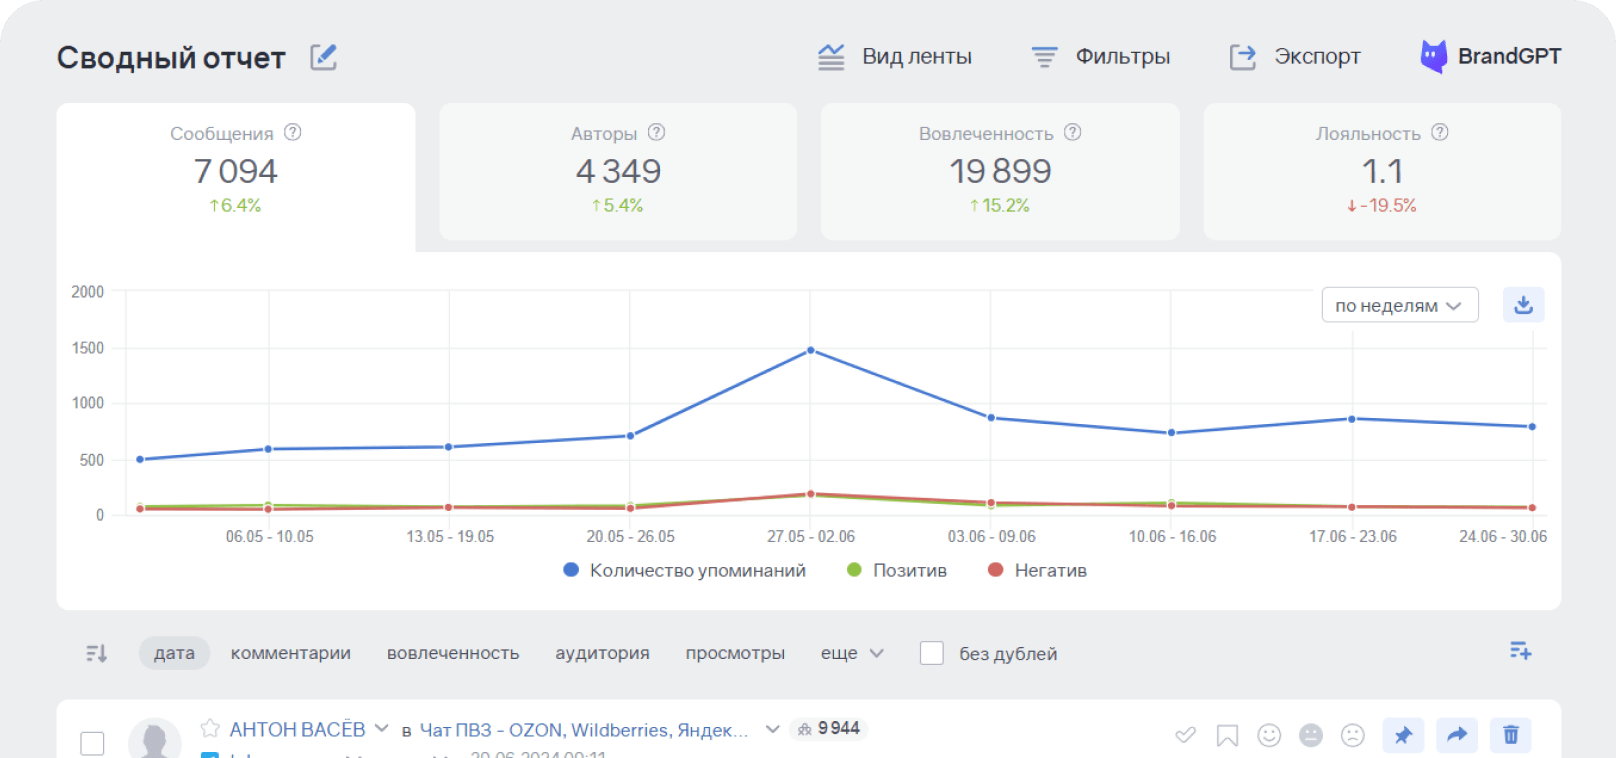
Task: Click x-axis label 24.06 - 30.06
Action: (x=1503, y=537)
